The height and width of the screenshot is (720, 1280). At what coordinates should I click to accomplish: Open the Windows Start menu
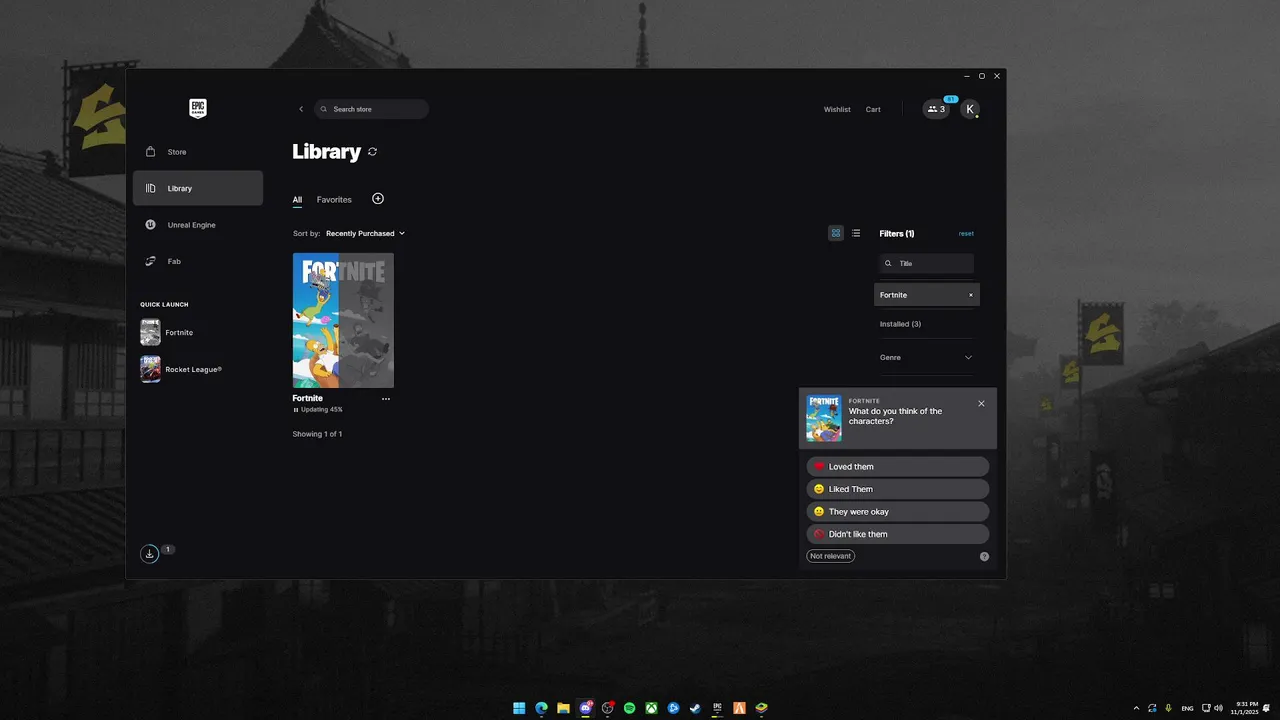519,708
